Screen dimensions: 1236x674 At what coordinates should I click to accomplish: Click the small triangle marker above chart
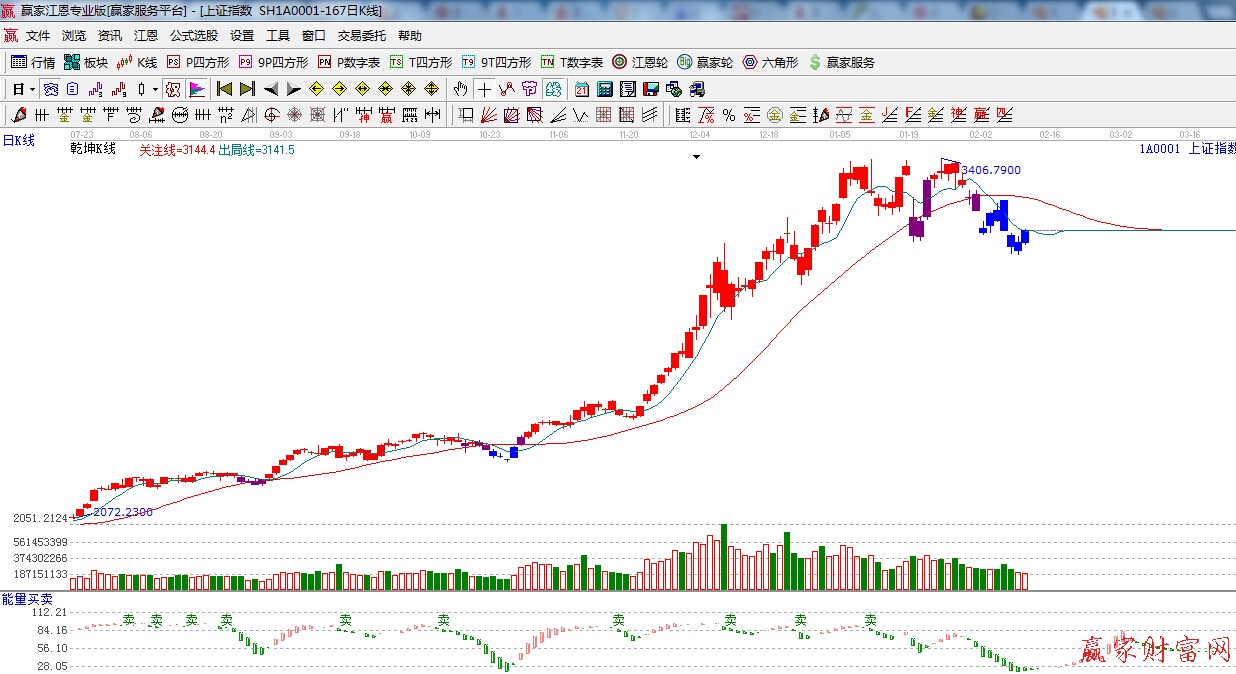(697, 157)
